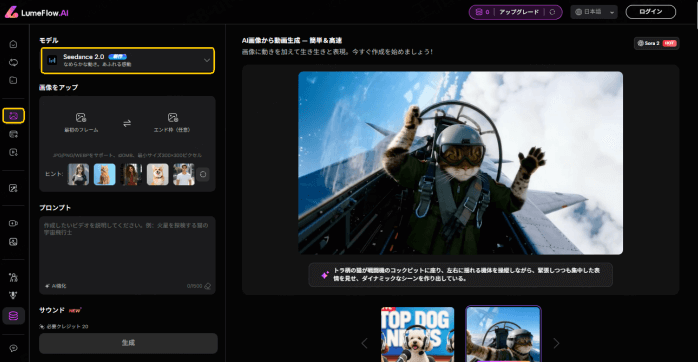
Task: Click the 生成 generate button
Action: [x=128, y=343]
